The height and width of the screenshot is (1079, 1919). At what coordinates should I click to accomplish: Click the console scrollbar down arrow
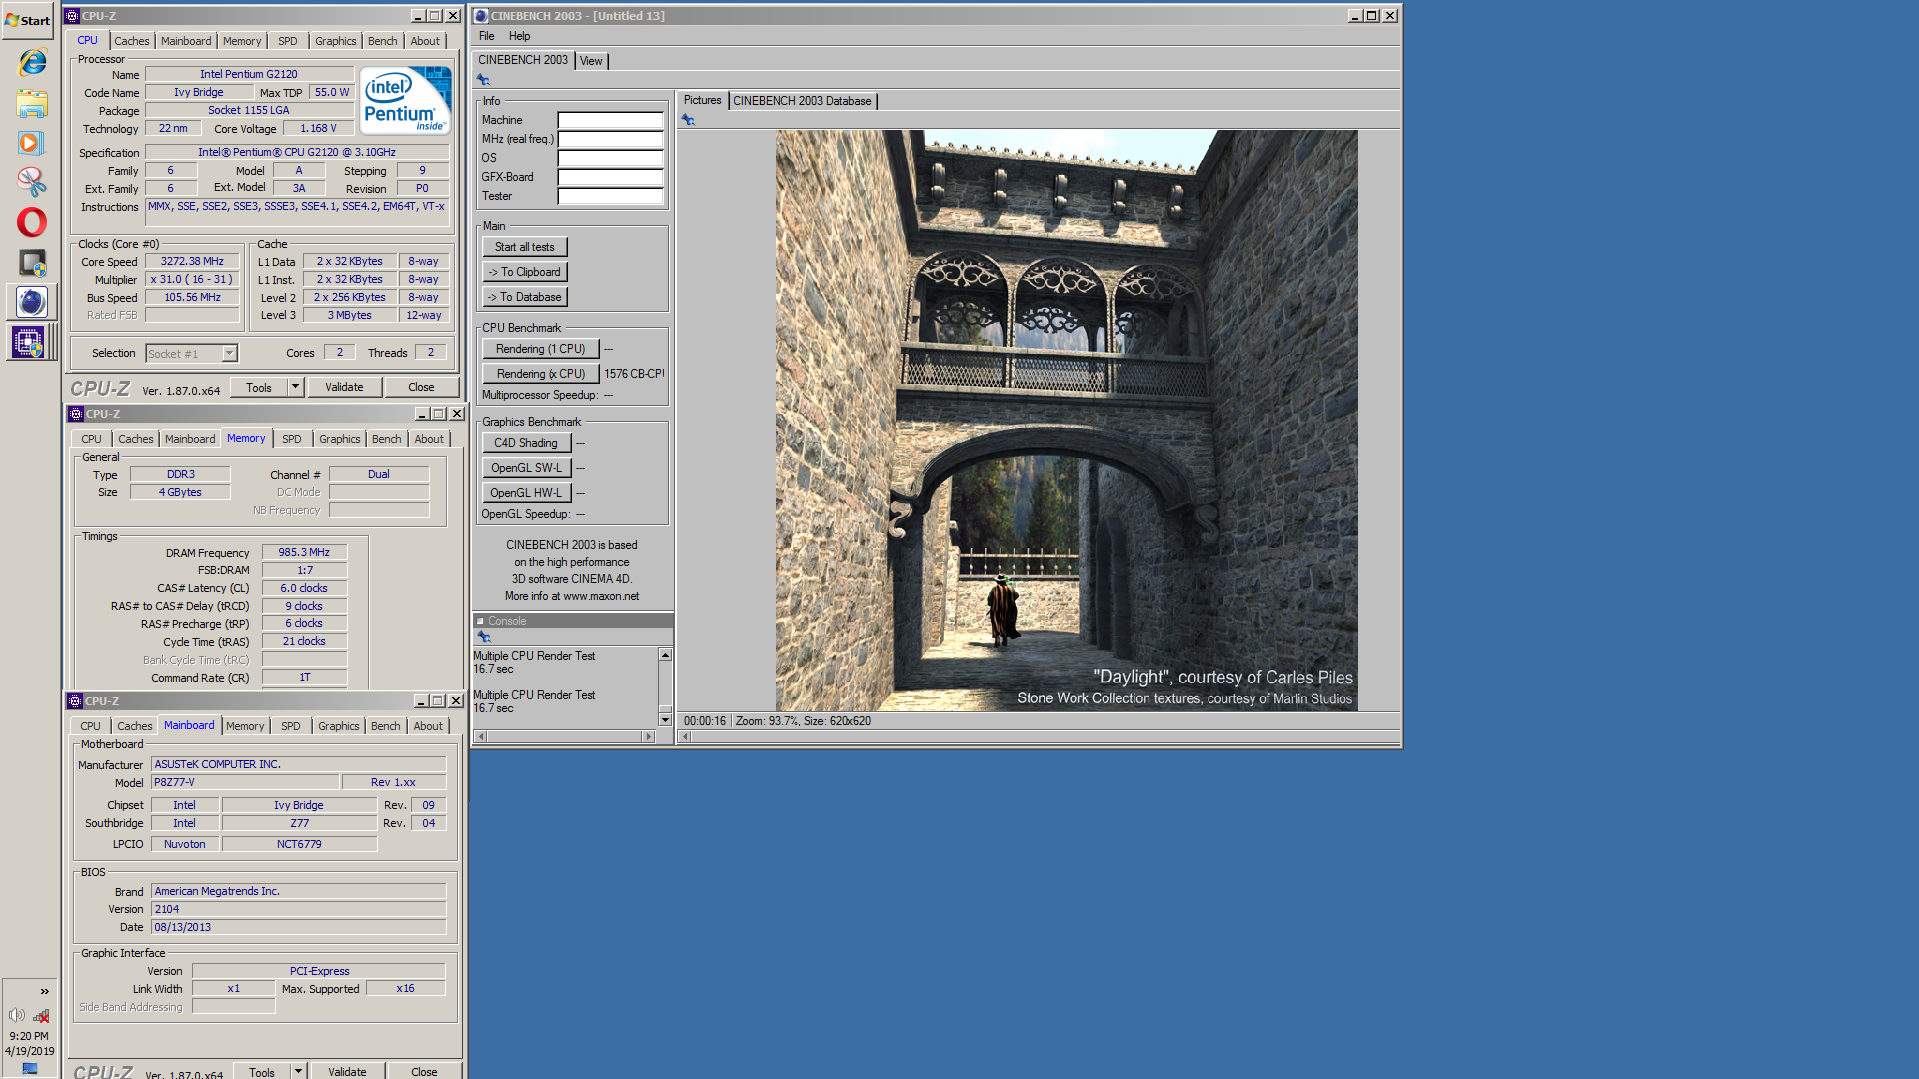click(x=665, y=720)
